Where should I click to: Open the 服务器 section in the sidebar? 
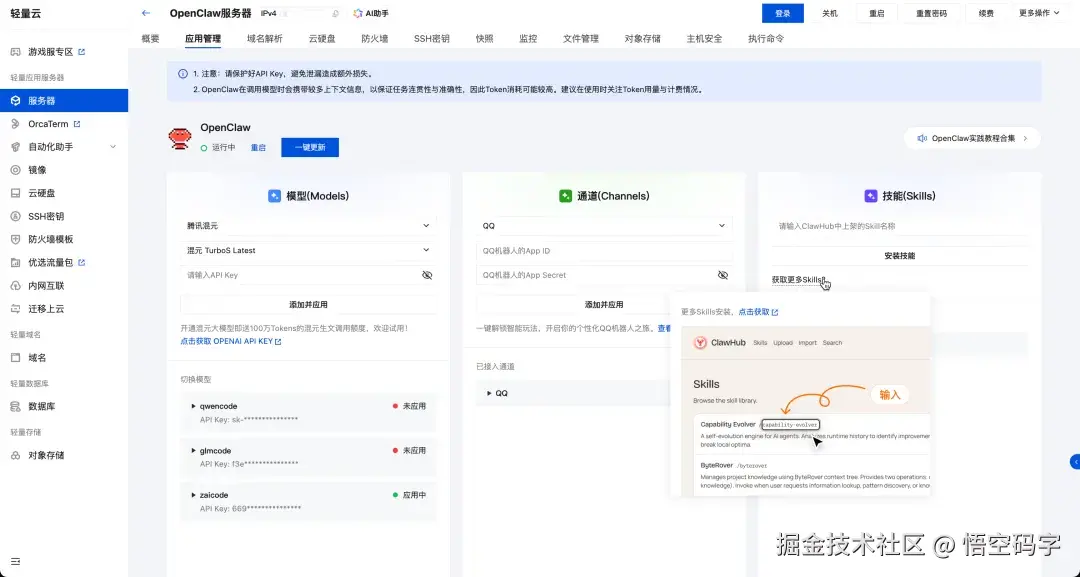pyautogui.click(x=60, y=99)
